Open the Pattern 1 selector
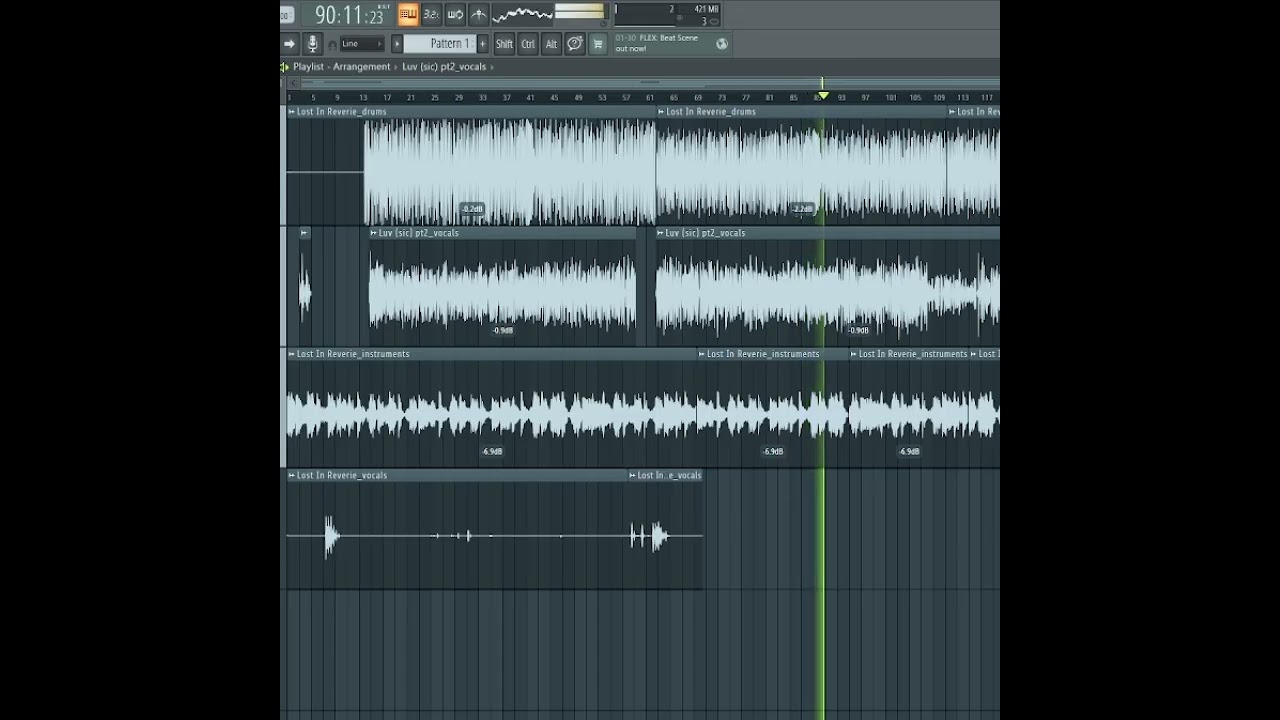The height and width of the screenshot is (720, 1280). click(x=439, y=43)
